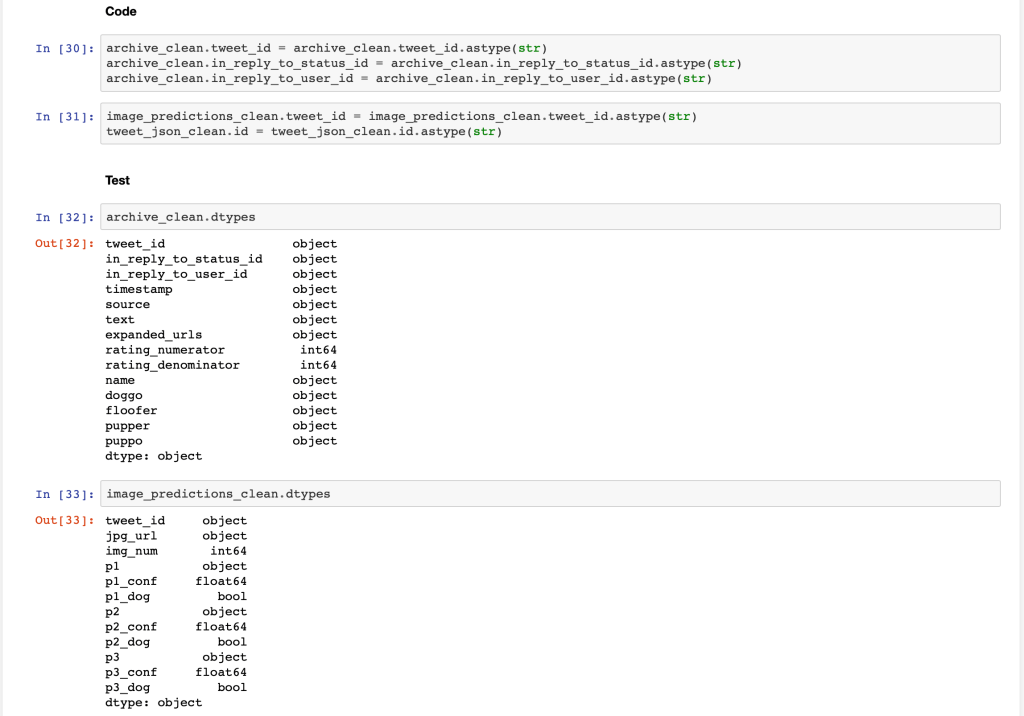The height and width of the screenshot is (716, 1024).
Task: Select the in_reply_to_user_id astype line in cell 30
Action: [408, 78]
